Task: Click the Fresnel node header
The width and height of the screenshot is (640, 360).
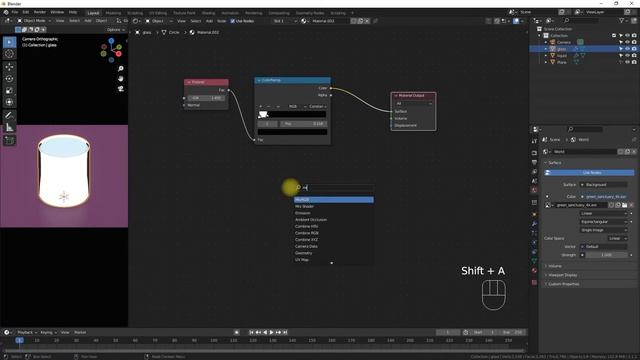Action: point(206,82)
